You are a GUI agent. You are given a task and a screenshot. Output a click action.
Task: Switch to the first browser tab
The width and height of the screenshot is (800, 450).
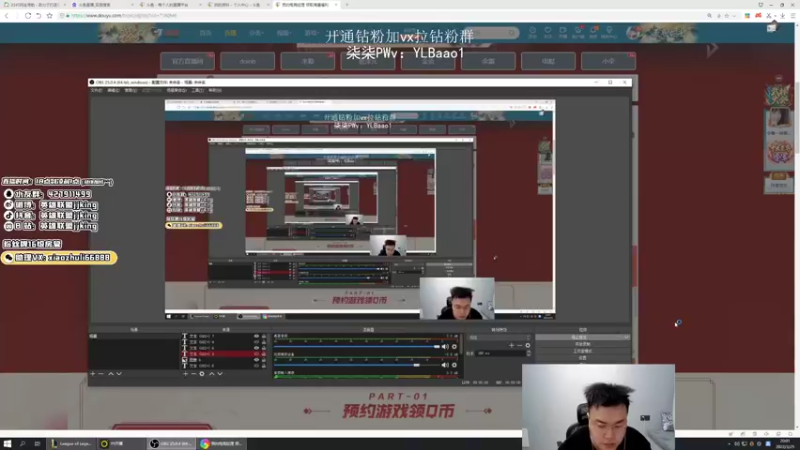(33, 5)
